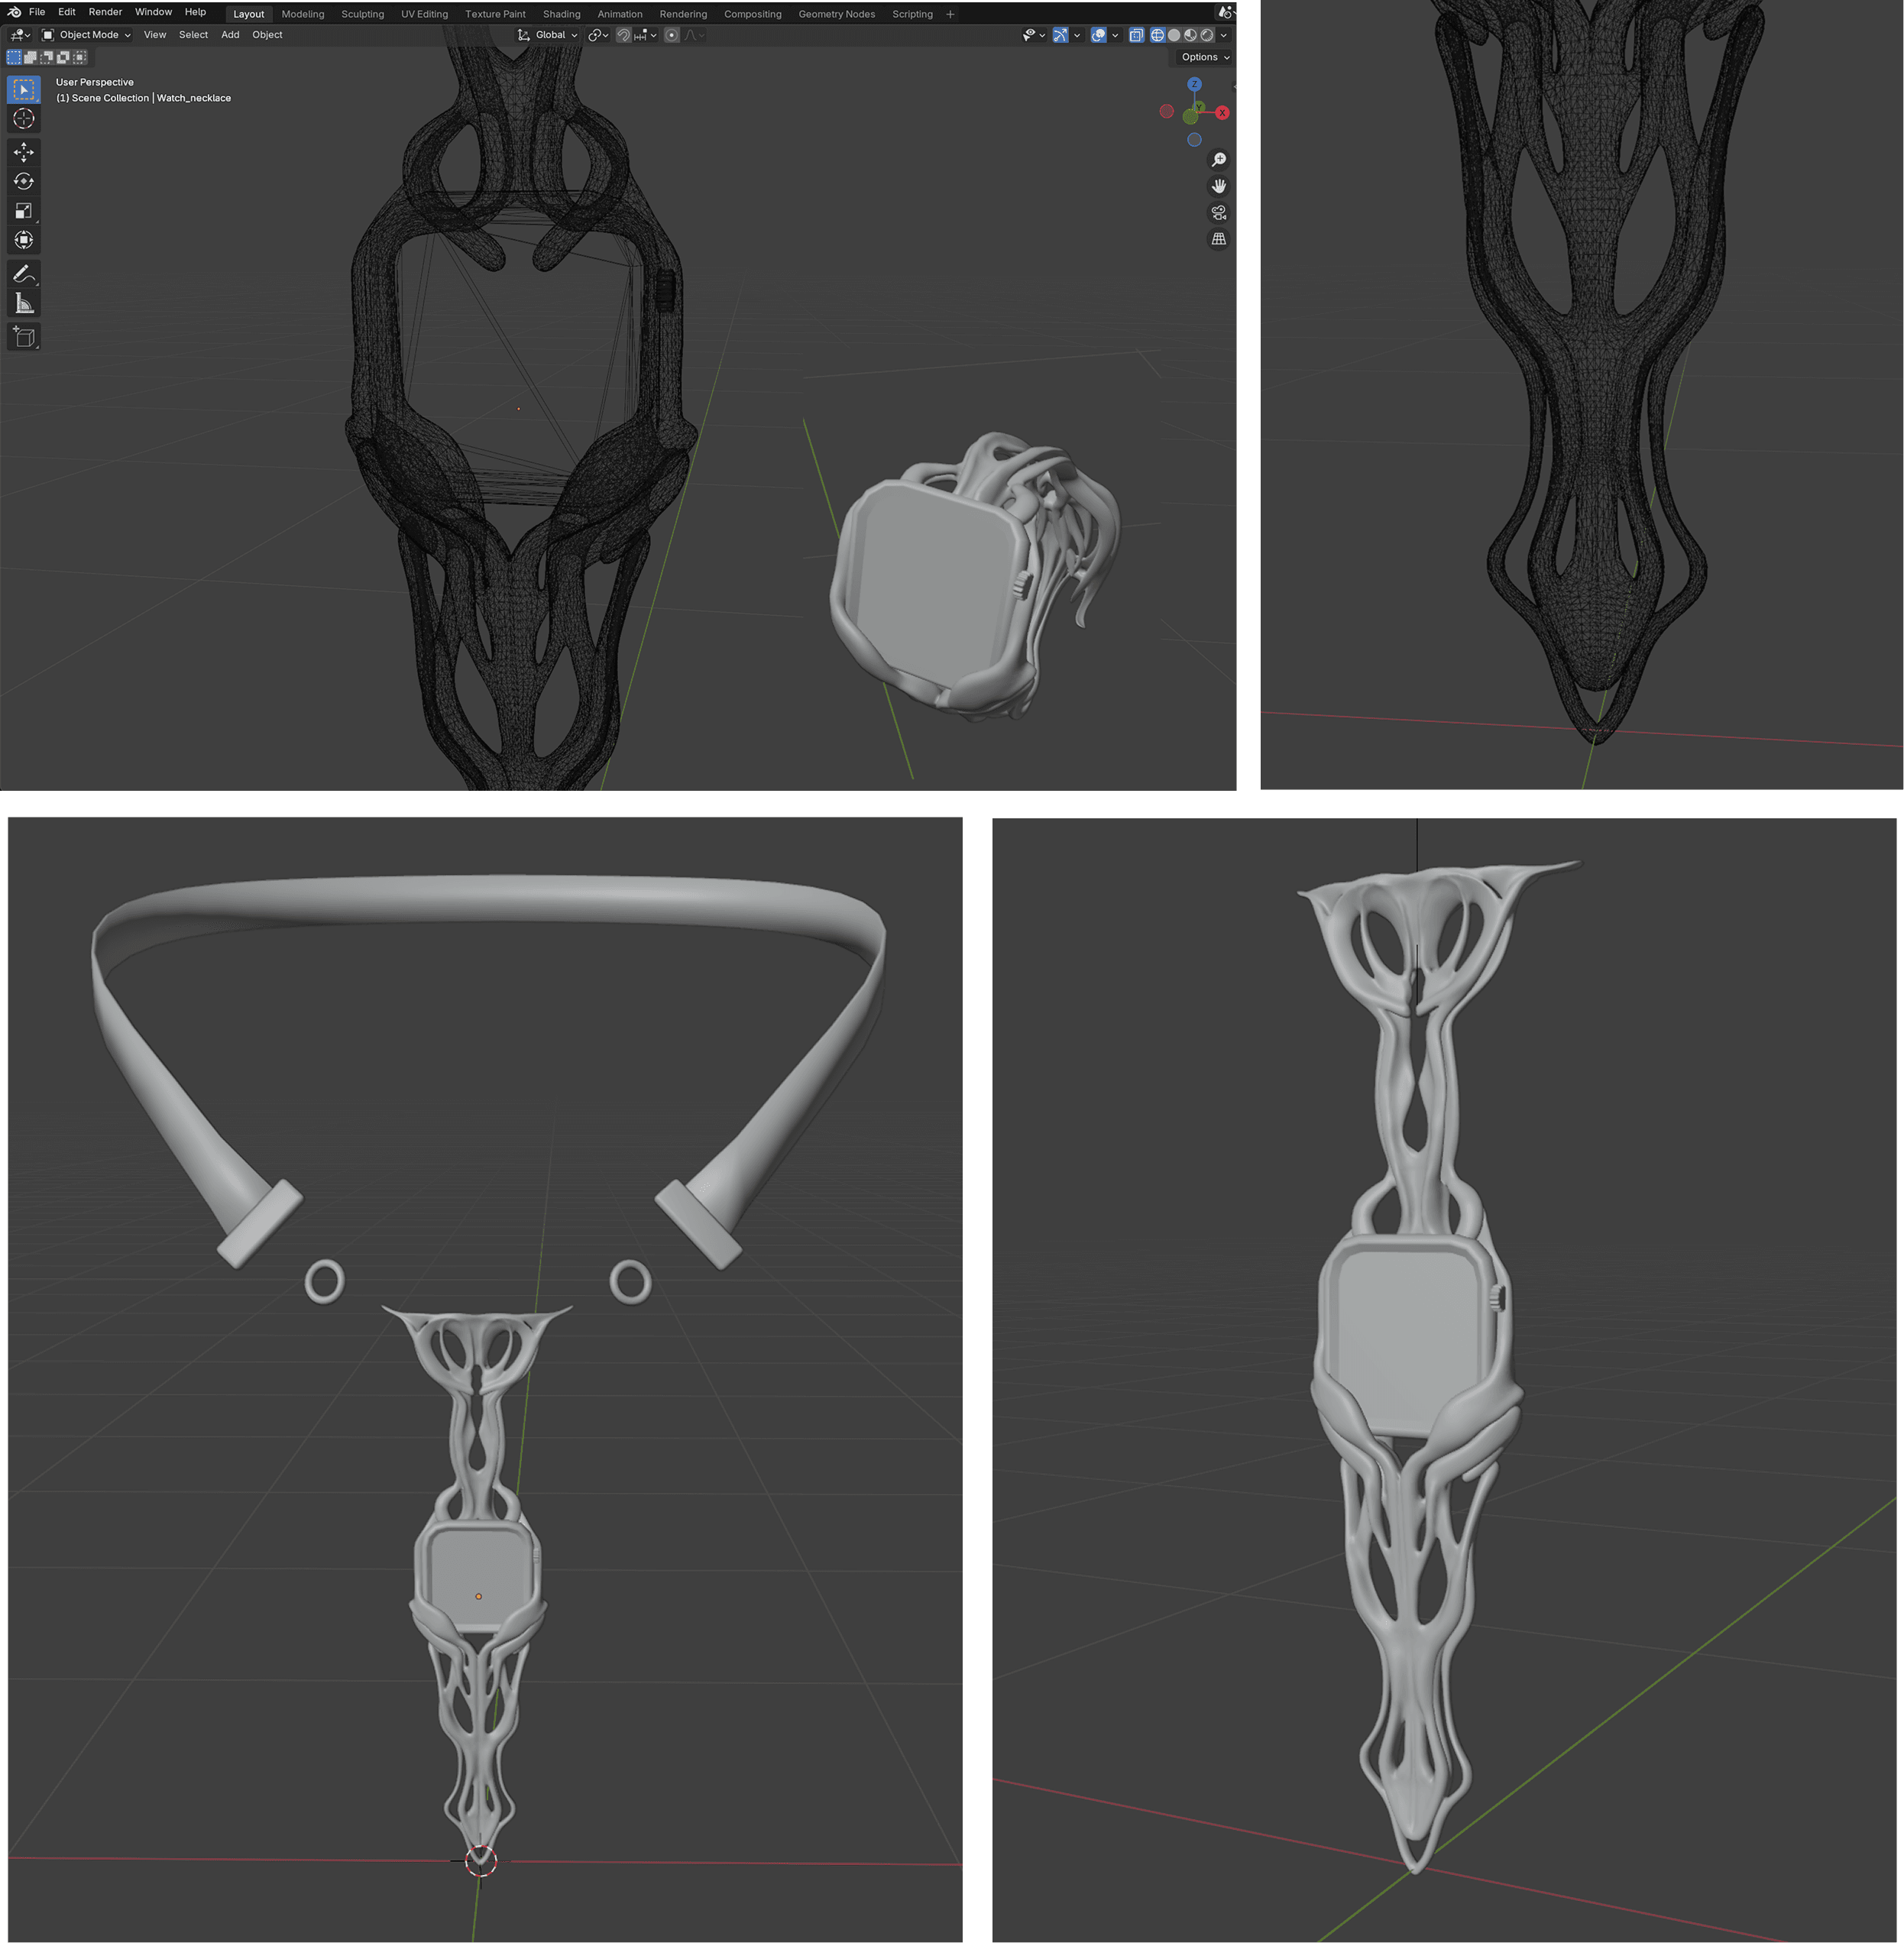Viewport: 1904px width, 1943px height.
Task: Toggle X-Ray display button
Action: [x=1136, y=35]
